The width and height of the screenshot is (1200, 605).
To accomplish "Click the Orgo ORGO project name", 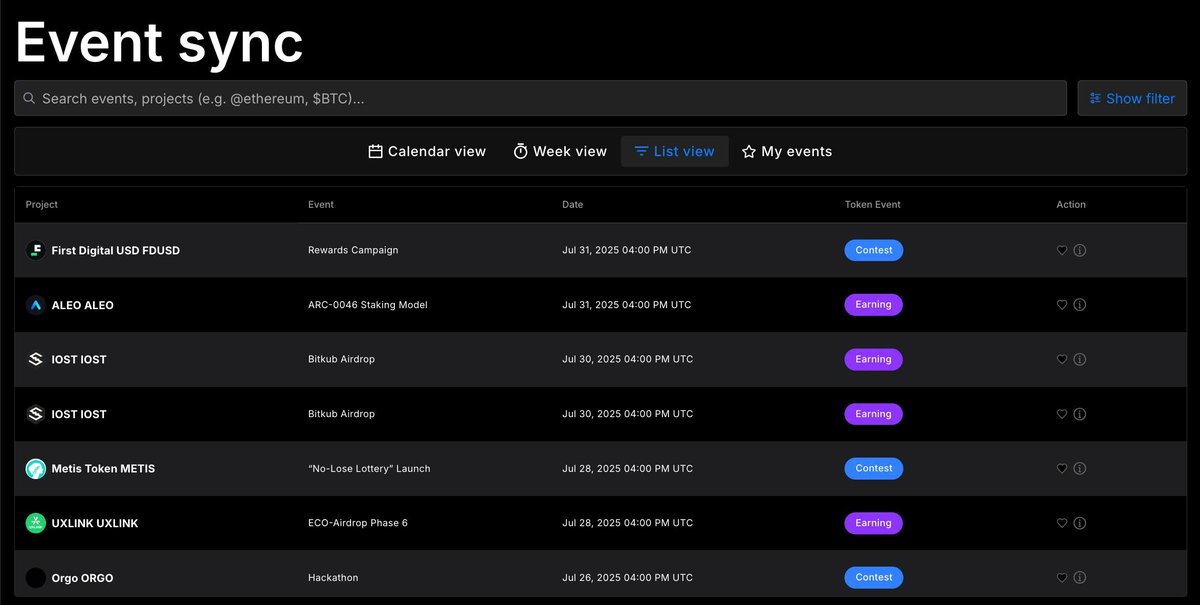I will (82, 578).
